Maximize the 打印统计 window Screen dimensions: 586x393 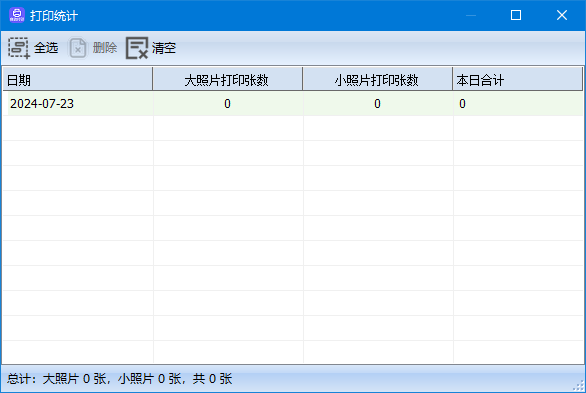point(516,15)
